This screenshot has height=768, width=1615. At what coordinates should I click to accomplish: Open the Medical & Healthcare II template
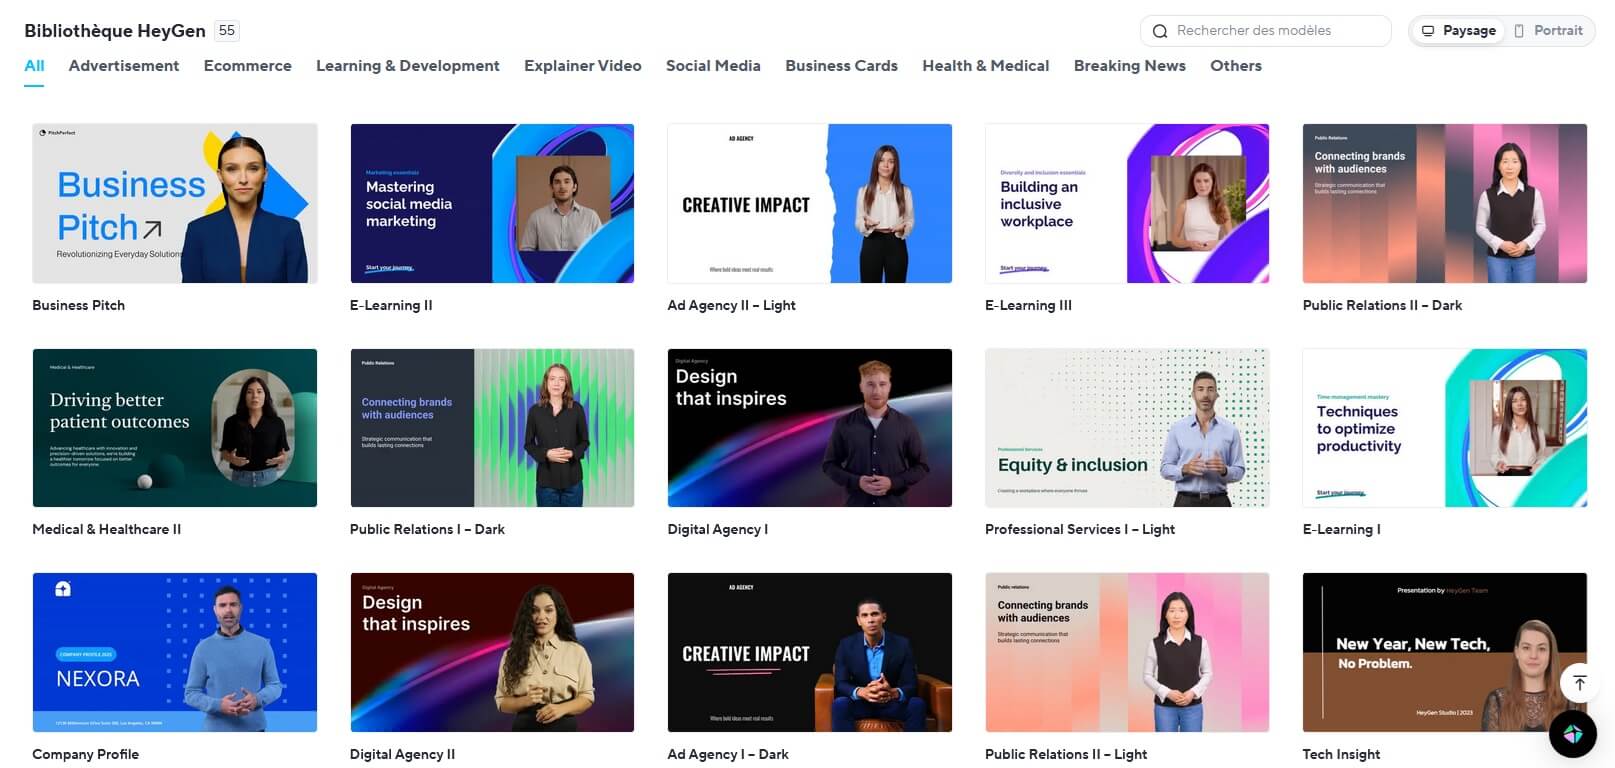point(175,428)
